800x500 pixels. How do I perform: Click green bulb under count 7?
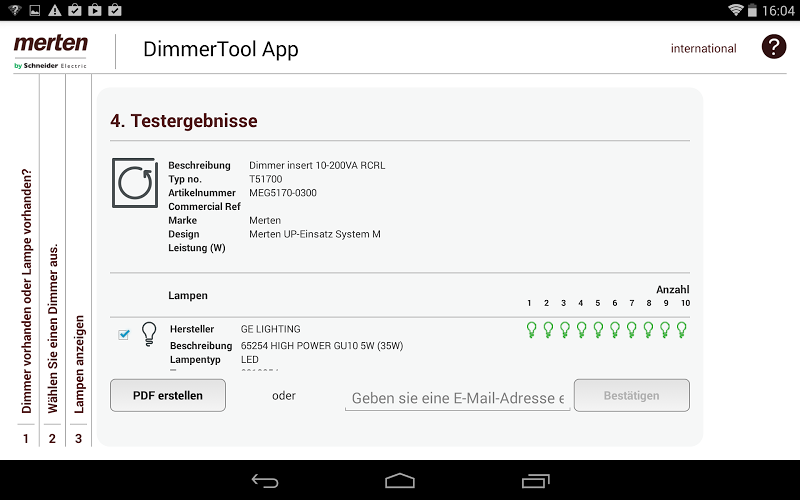[632, 330]
